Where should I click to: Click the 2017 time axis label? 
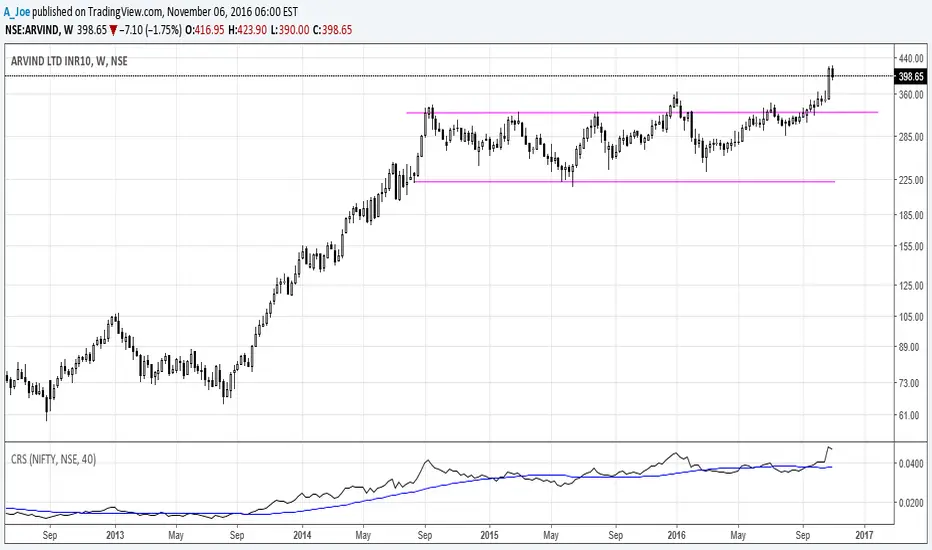coord(864,535)
